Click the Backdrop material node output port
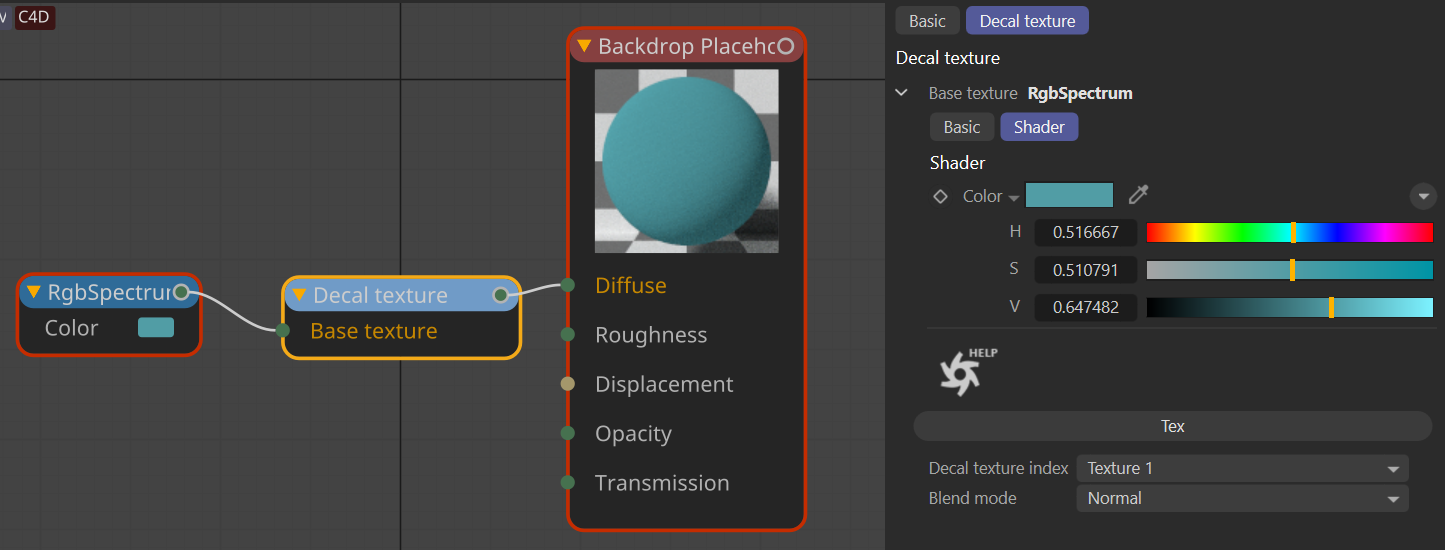 coord(786,46)
